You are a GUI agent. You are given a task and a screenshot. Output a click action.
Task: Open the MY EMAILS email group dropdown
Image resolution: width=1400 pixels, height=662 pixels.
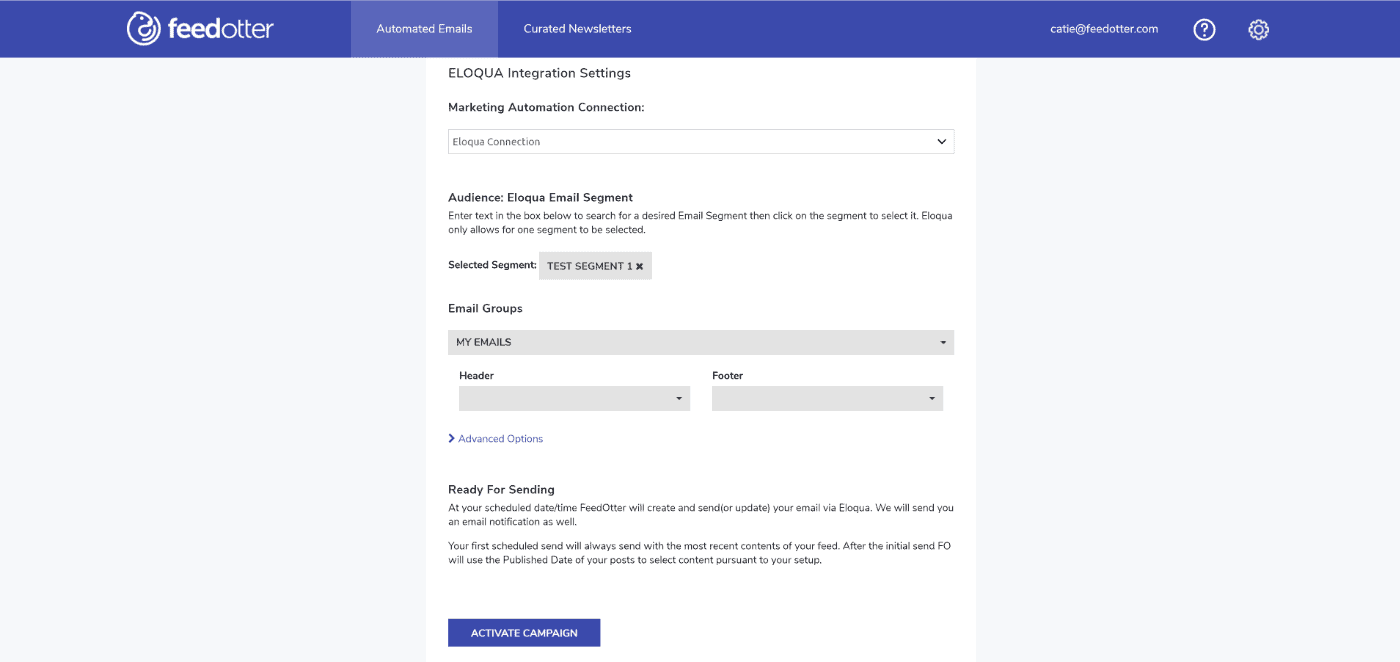pyautogui.click(x=701, y=342)
